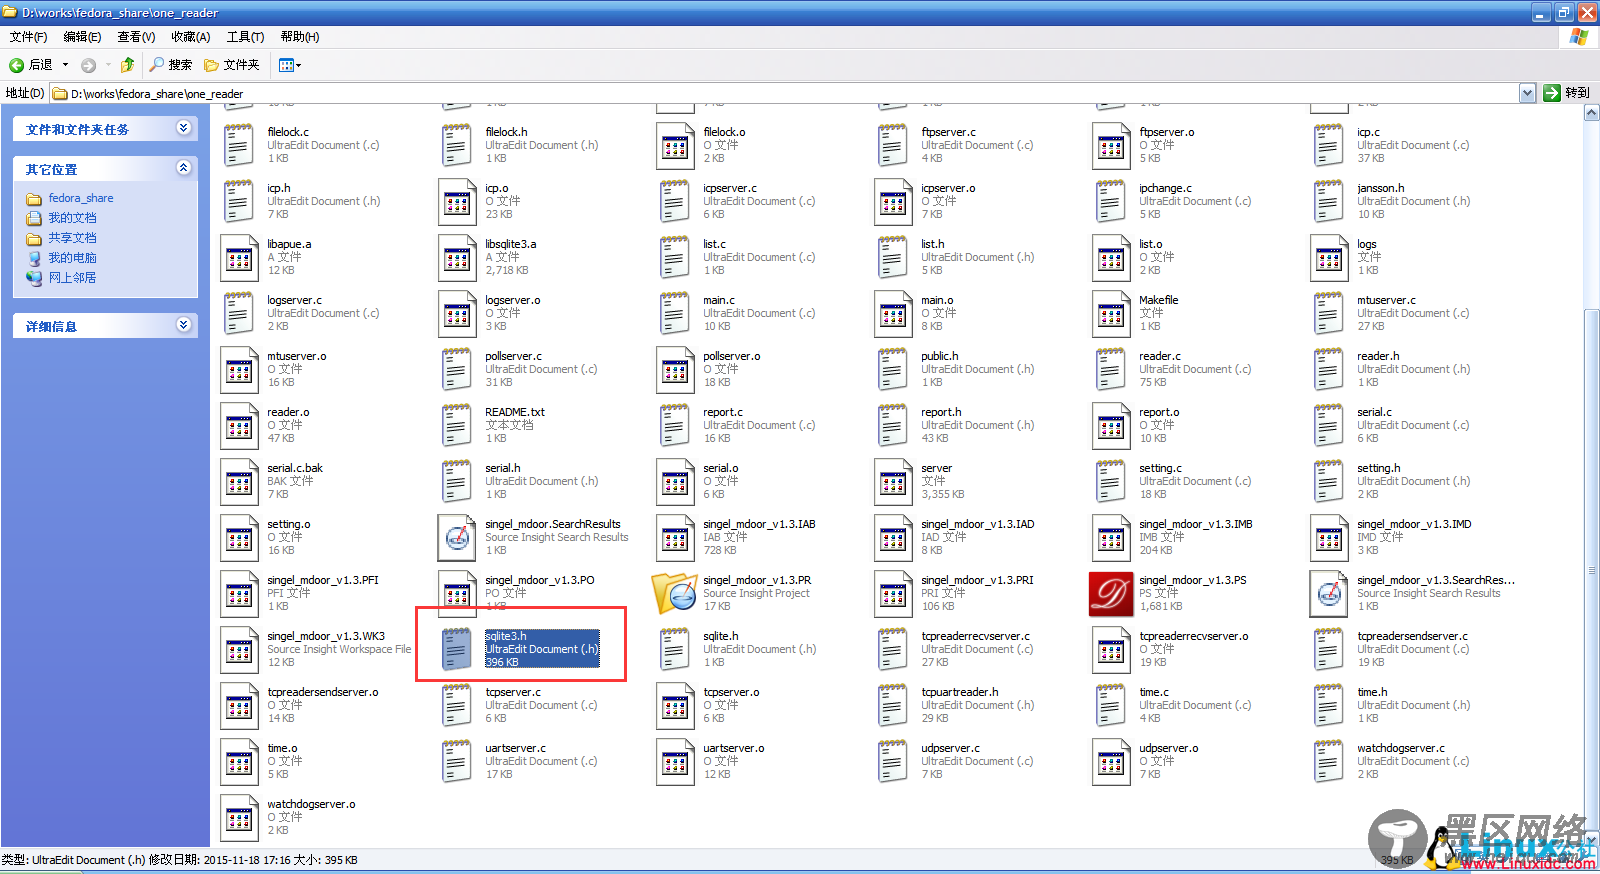Open the Tools (工具) menu

pos(245,37)
